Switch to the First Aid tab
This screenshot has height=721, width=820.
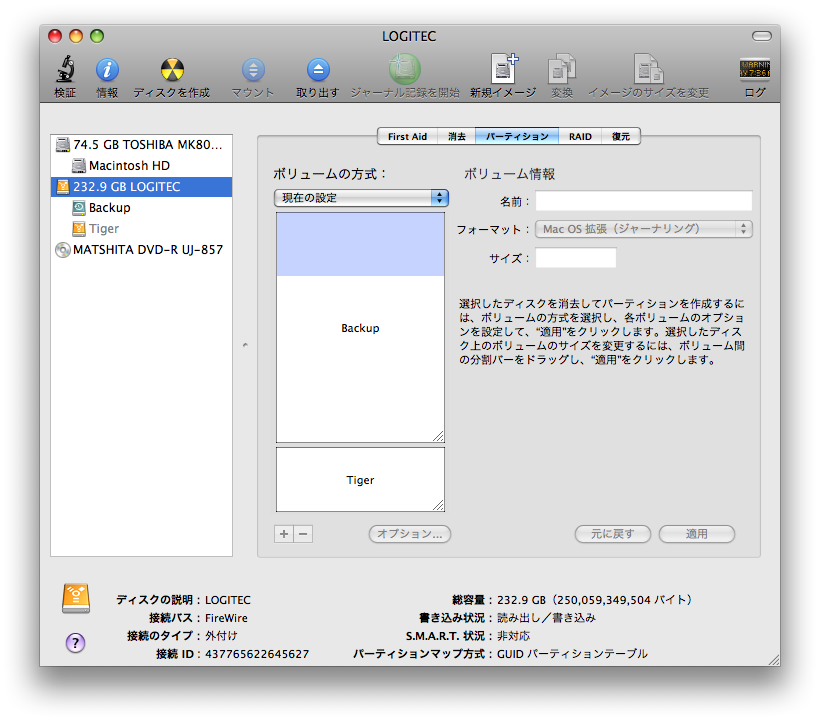(407, 136)
